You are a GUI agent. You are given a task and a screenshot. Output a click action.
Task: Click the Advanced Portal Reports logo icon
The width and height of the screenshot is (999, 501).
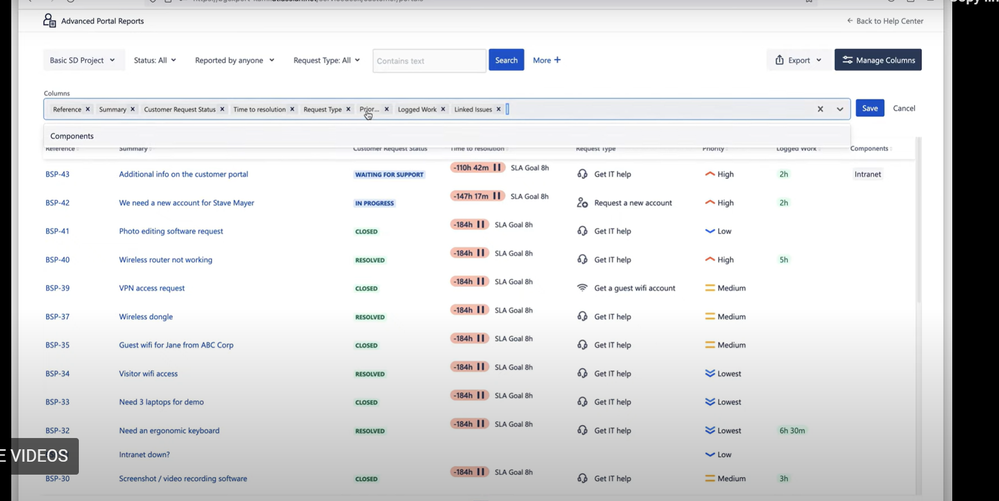[x=49, y=20]
